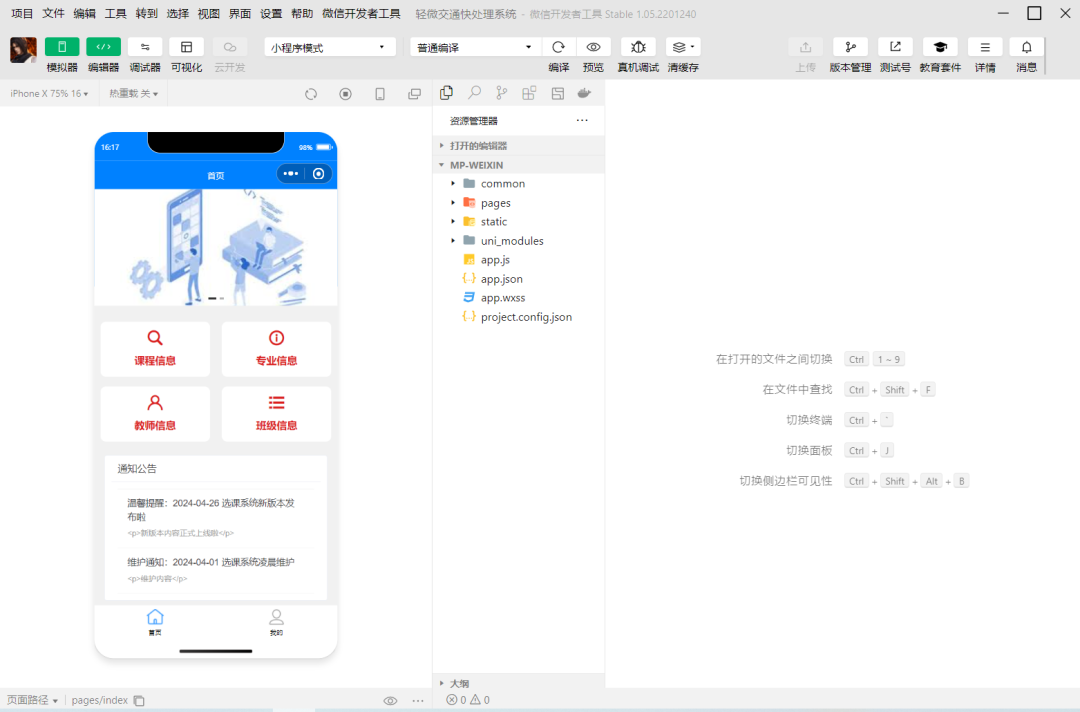Open the 教育套件 education kit

pyautogui.click(x=939, y=46)
